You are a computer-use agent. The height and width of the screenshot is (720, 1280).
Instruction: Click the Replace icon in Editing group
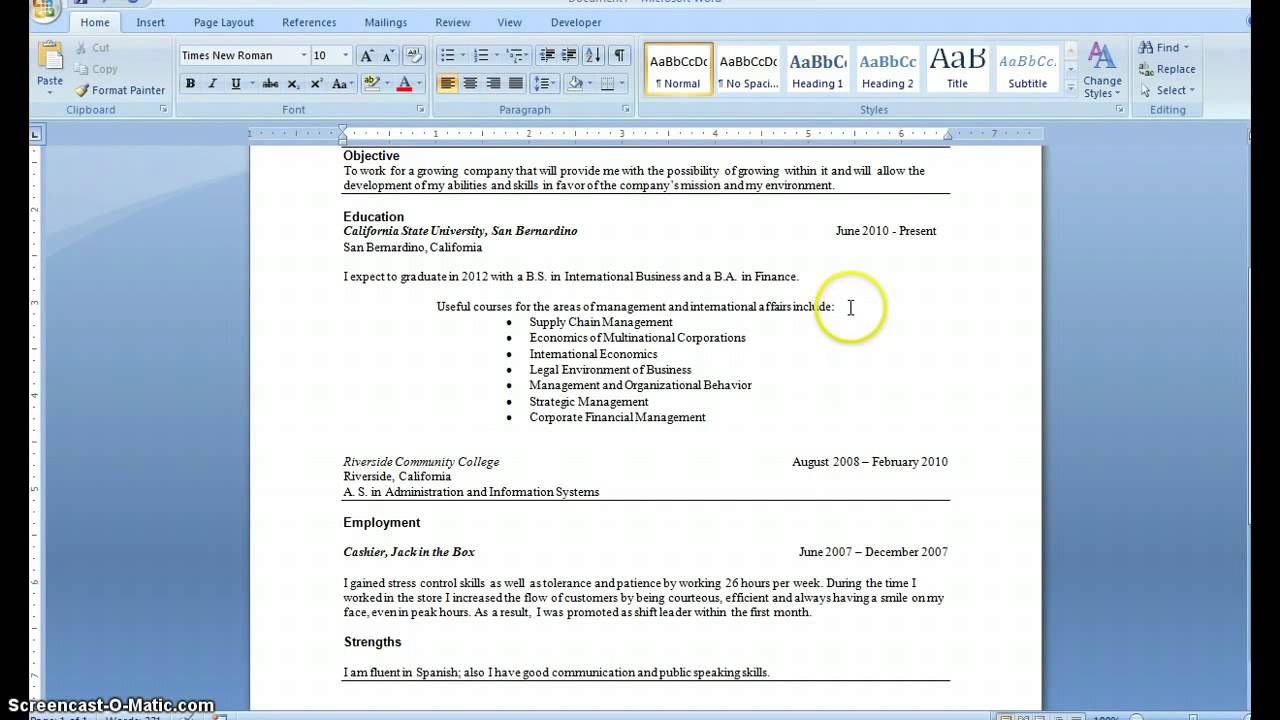point(1146,69)
